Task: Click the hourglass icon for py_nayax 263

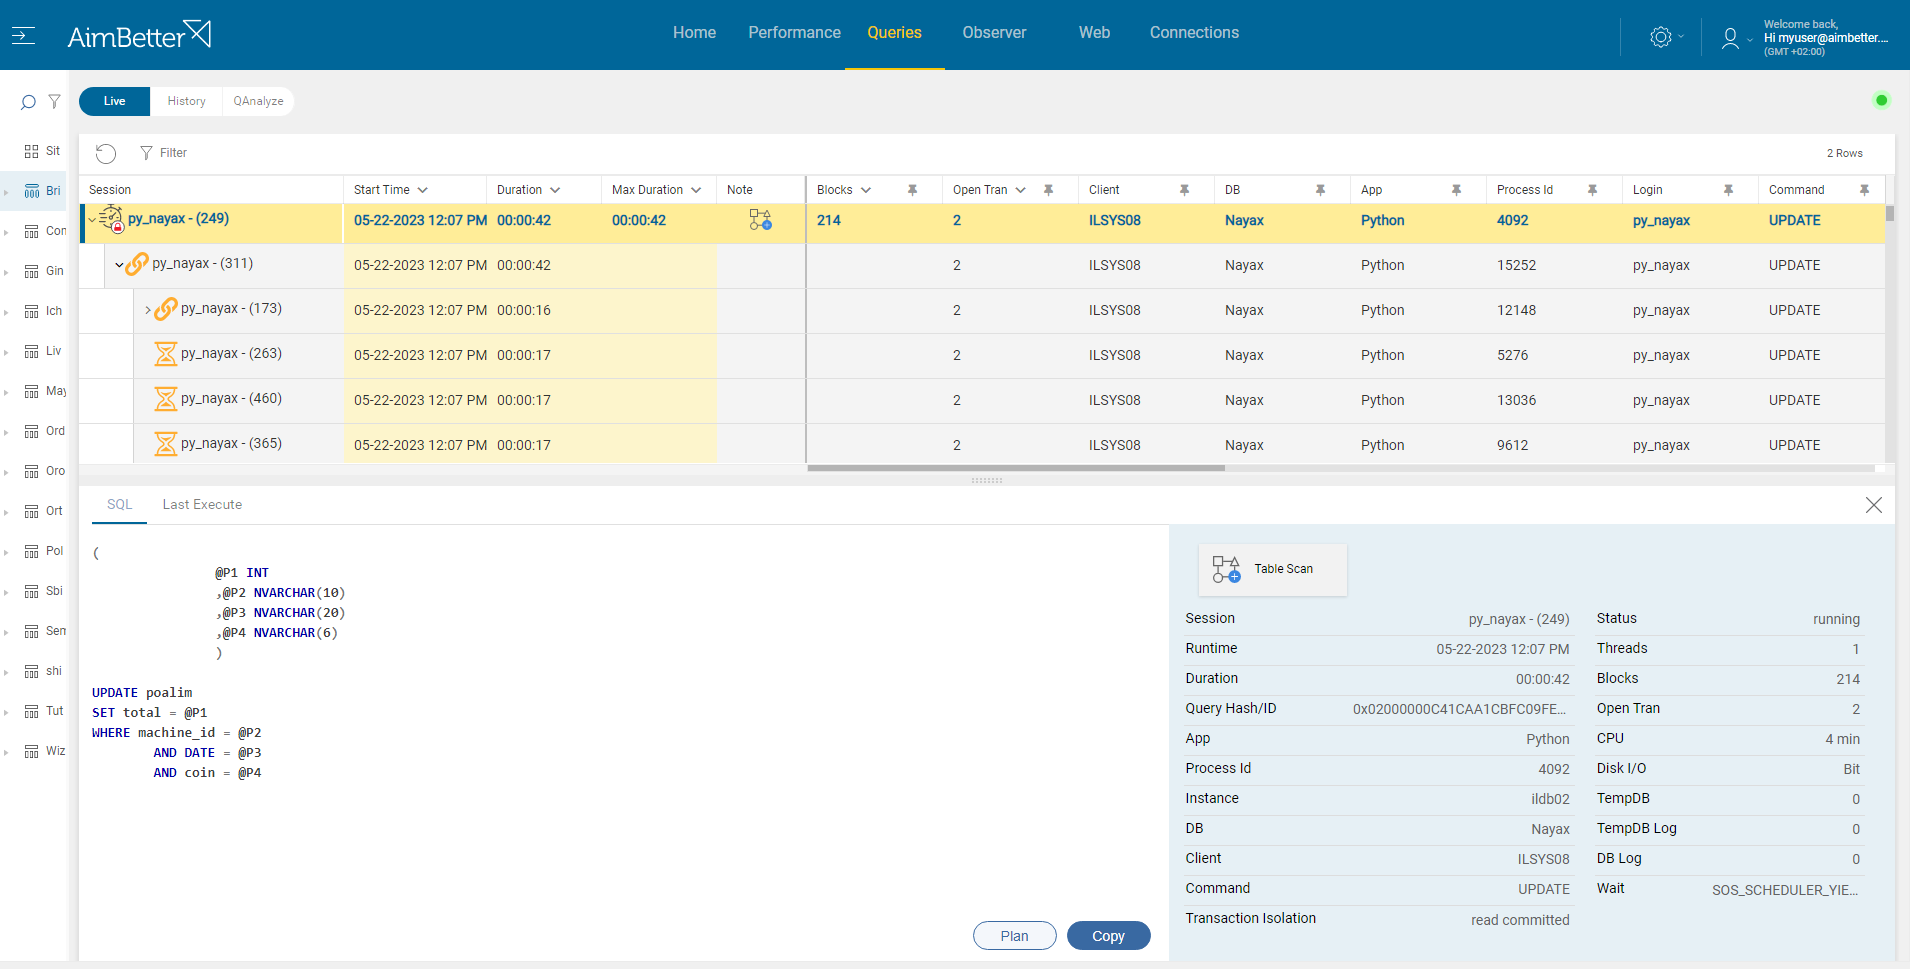Action: (x=166, y=354)
